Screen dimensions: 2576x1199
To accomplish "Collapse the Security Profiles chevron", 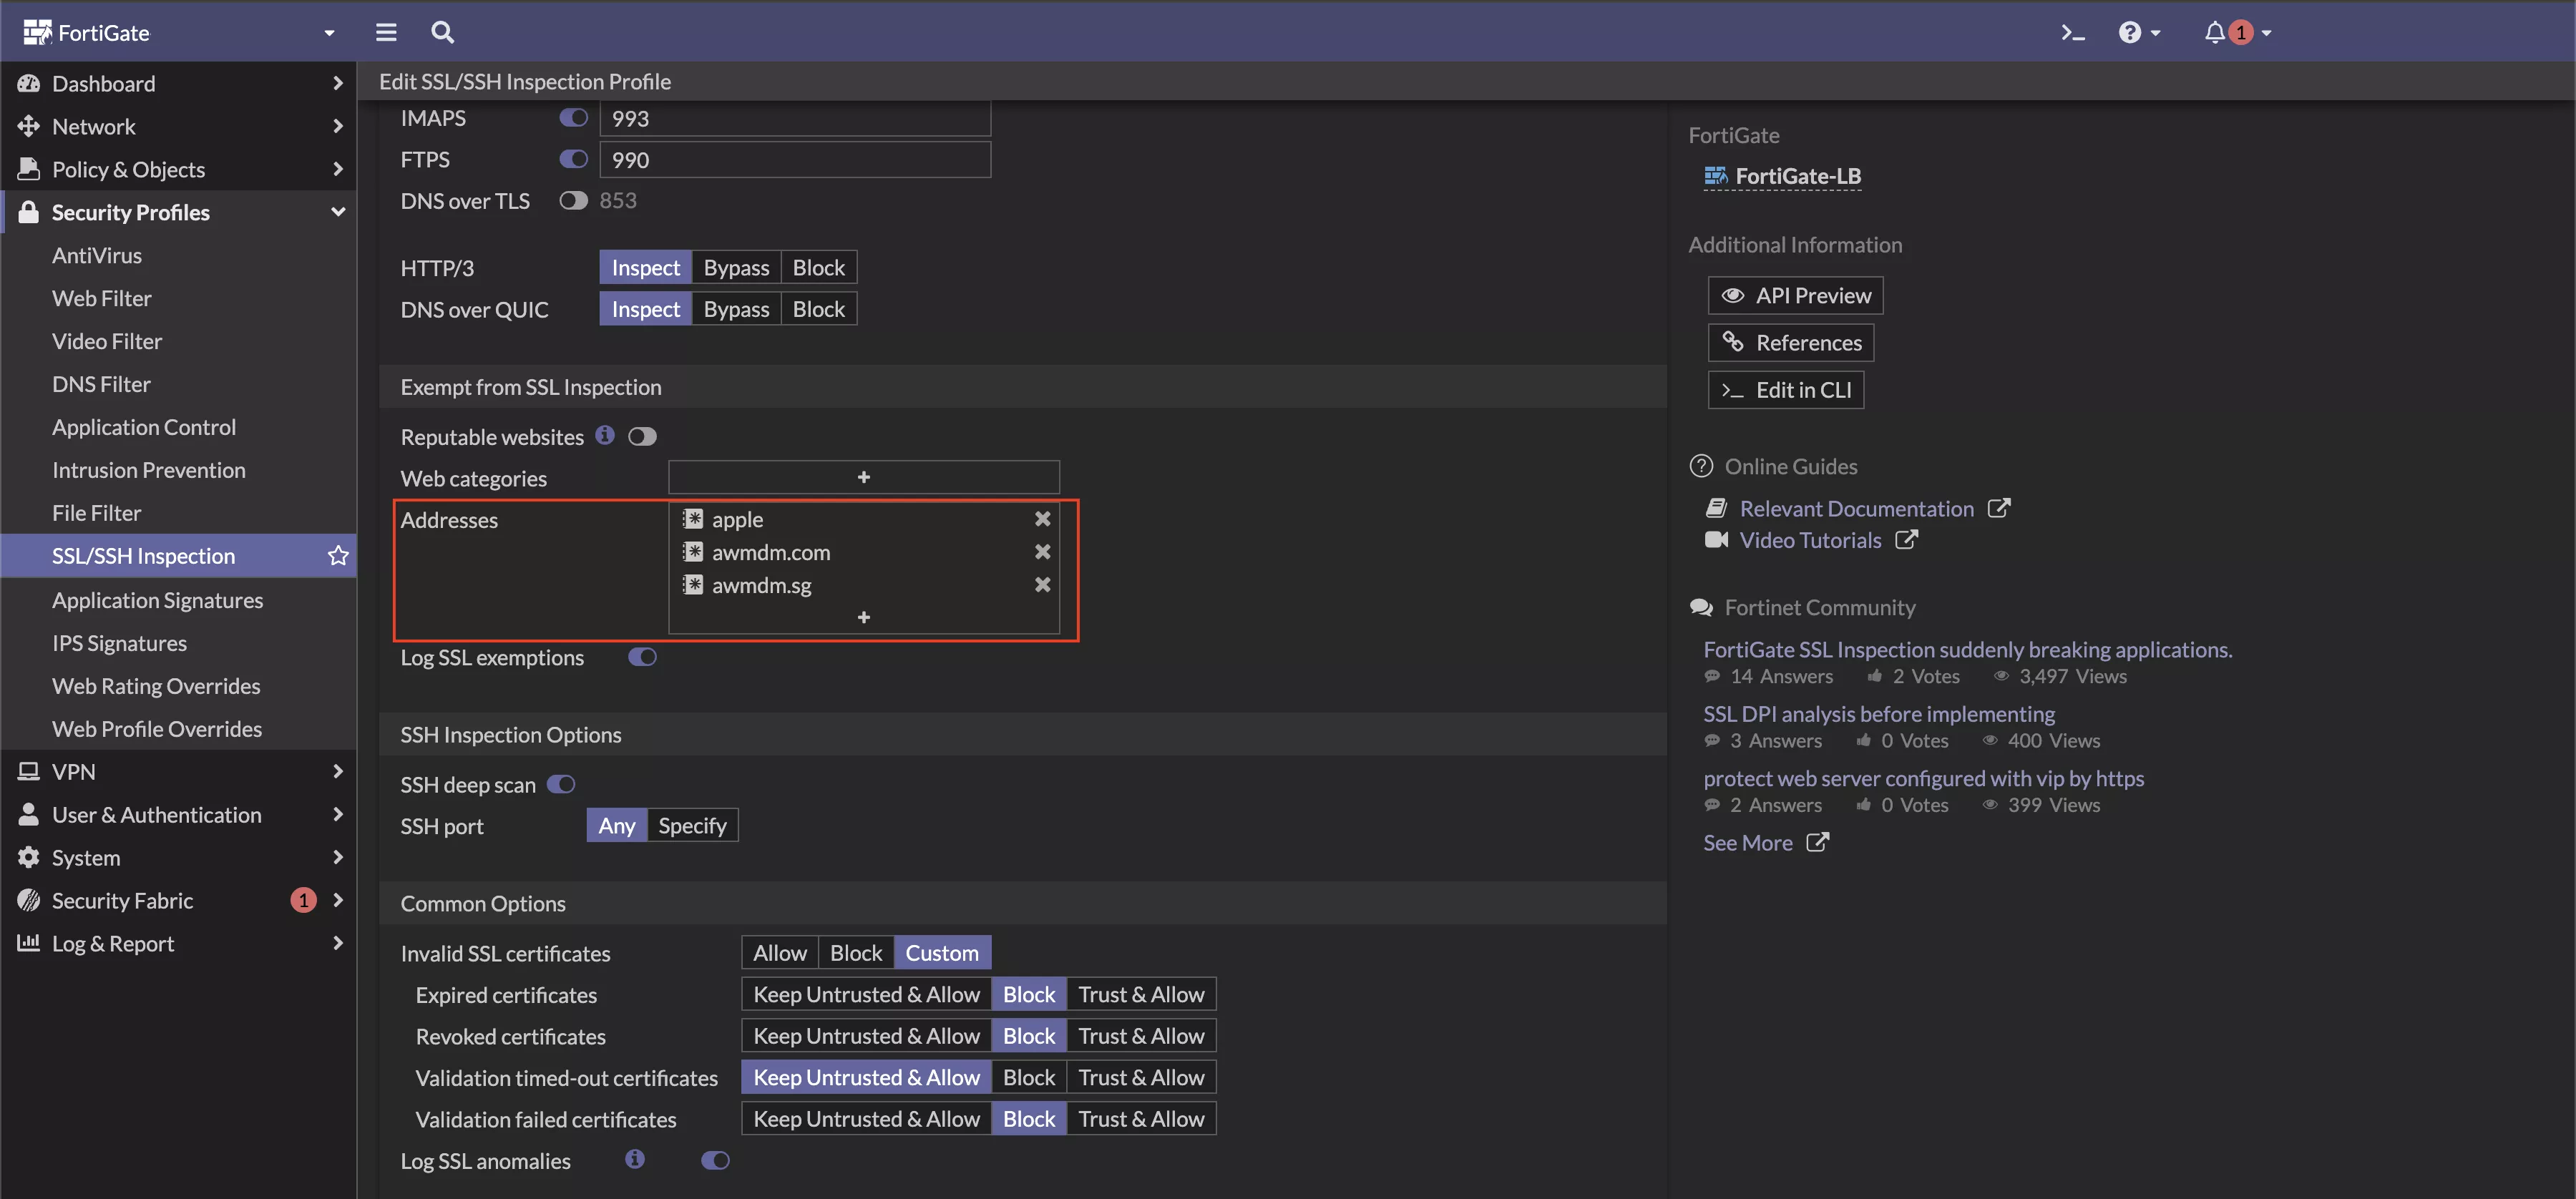I will [337, 212].
